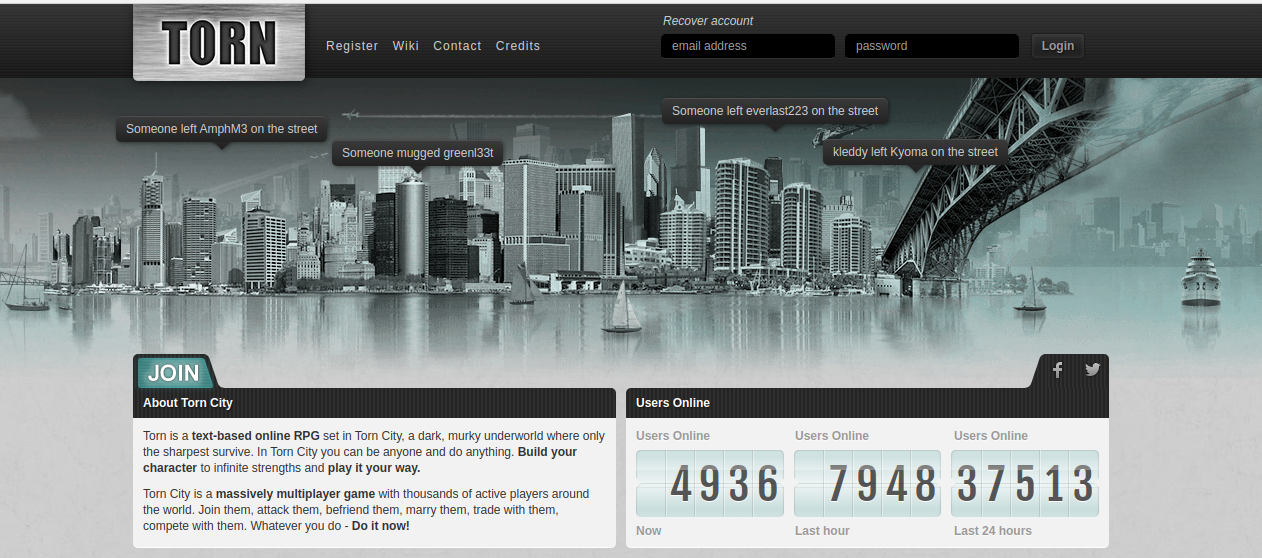Focus the email address field
The width and height of the screenshot is (1262, 558).
[x=747, y=46]
